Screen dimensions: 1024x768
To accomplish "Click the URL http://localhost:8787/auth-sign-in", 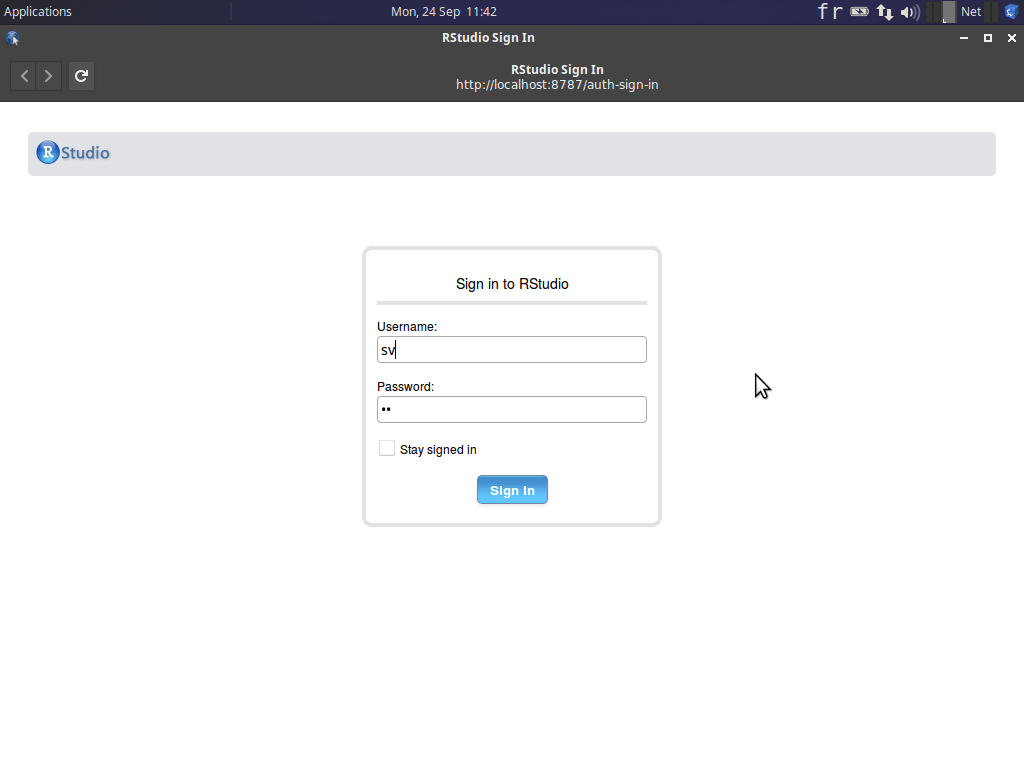I will [557, 85].
